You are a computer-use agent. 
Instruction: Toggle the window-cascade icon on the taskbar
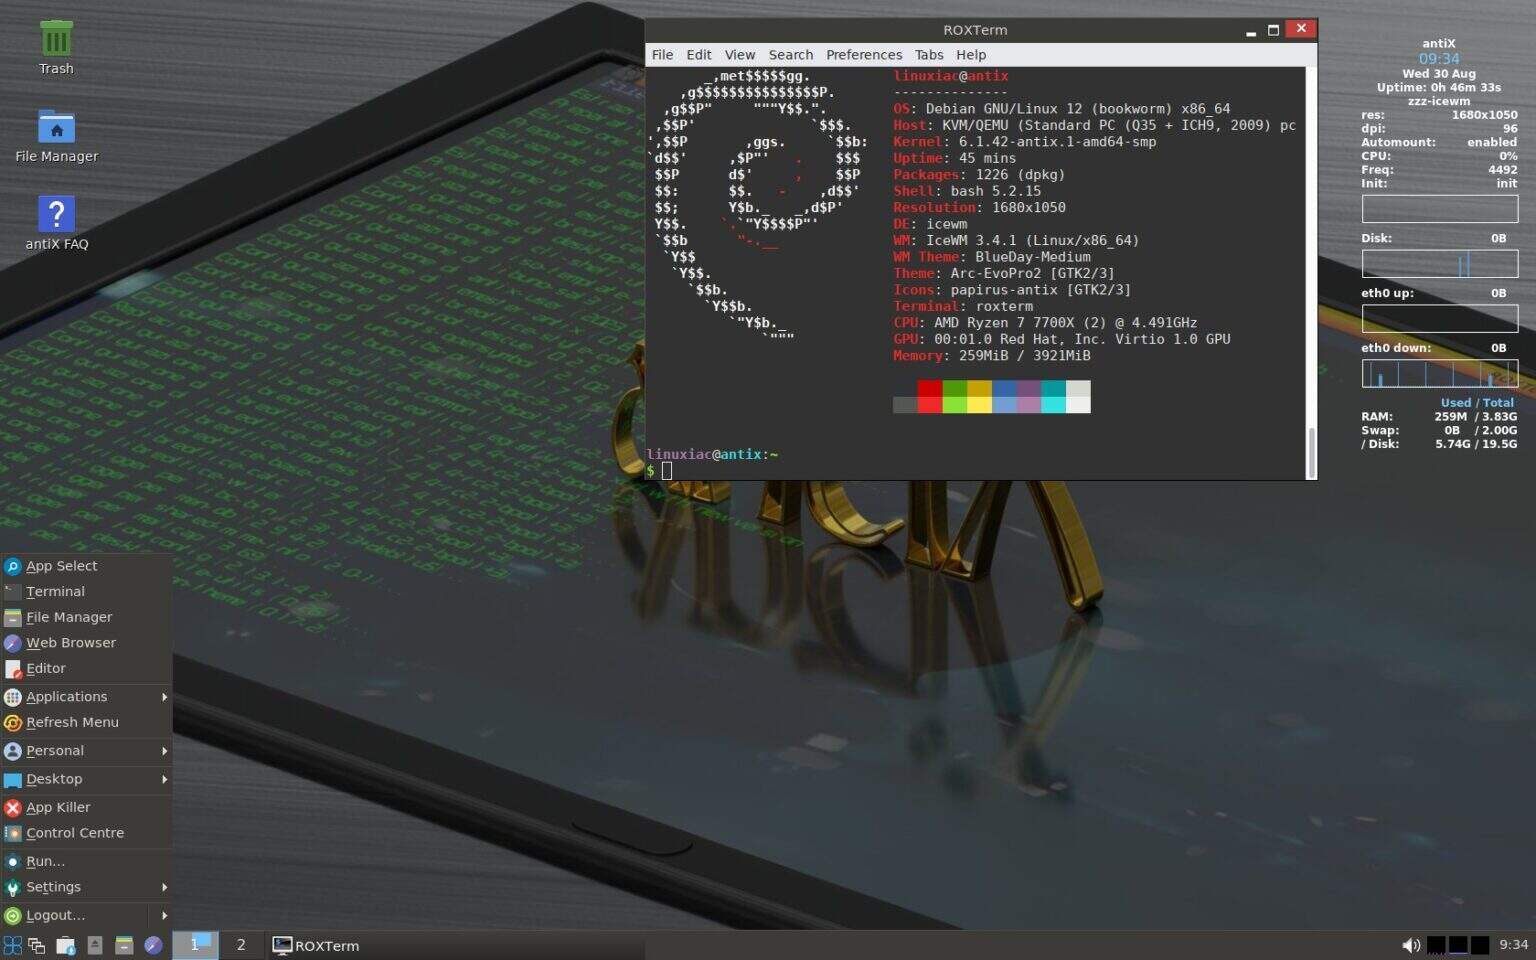point(36,945)
